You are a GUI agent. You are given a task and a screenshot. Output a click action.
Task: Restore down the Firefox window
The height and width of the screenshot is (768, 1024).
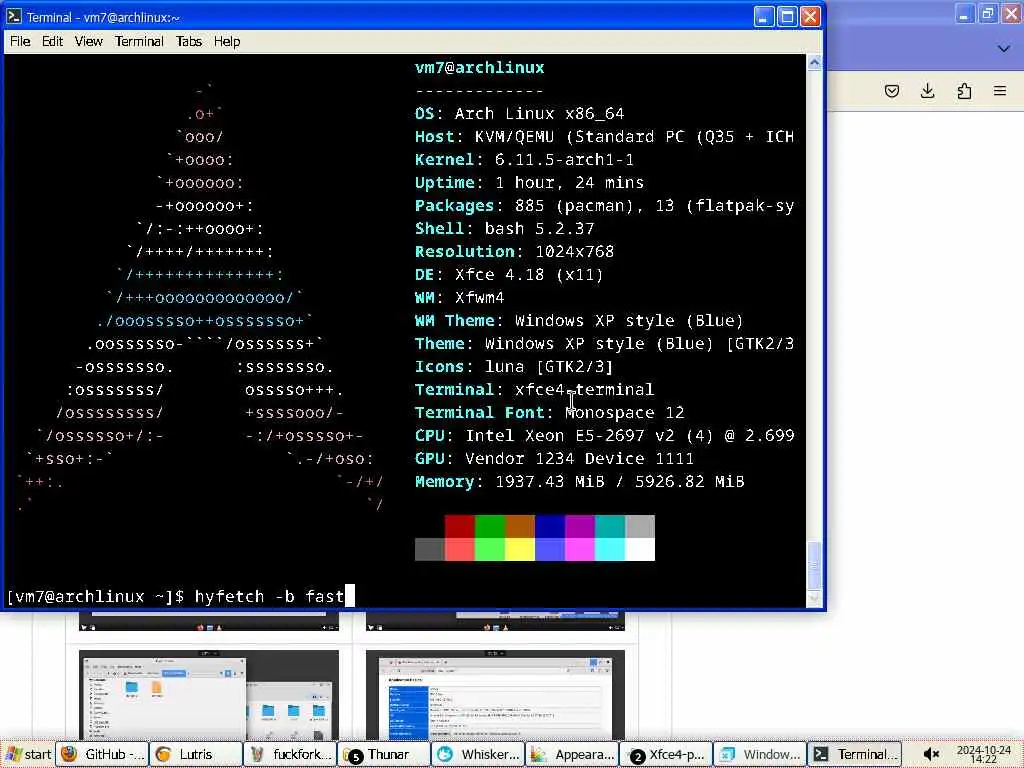coord(988,14)
